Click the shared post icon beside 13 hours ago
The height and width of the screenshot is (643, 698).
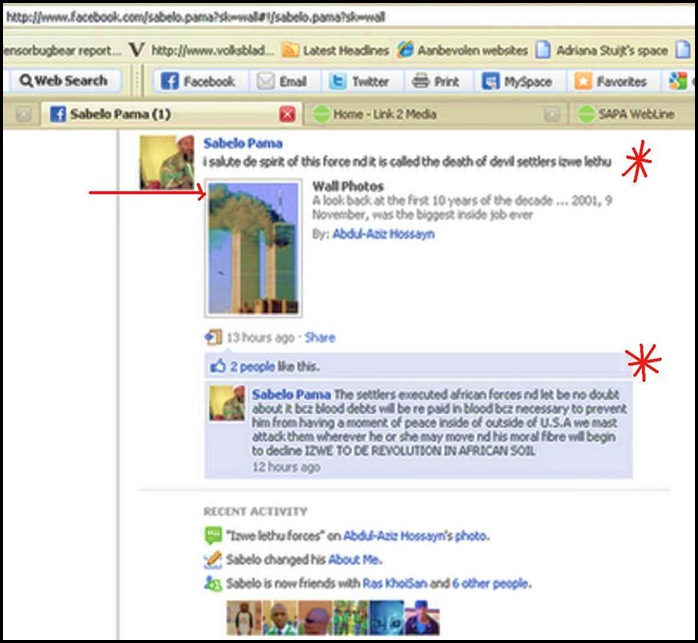(x=213, y=337)
